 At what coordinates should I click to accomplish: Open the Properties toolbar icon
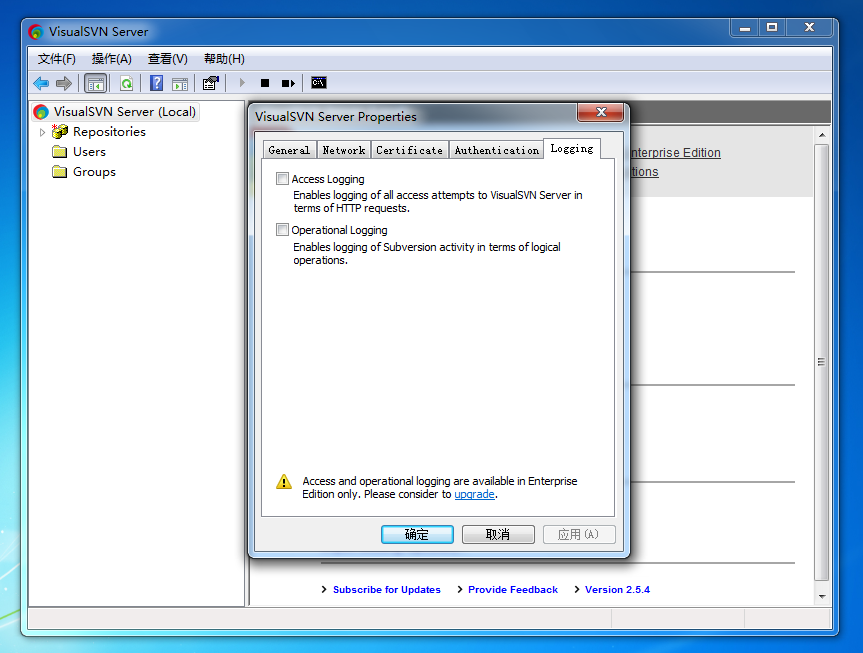211,83
